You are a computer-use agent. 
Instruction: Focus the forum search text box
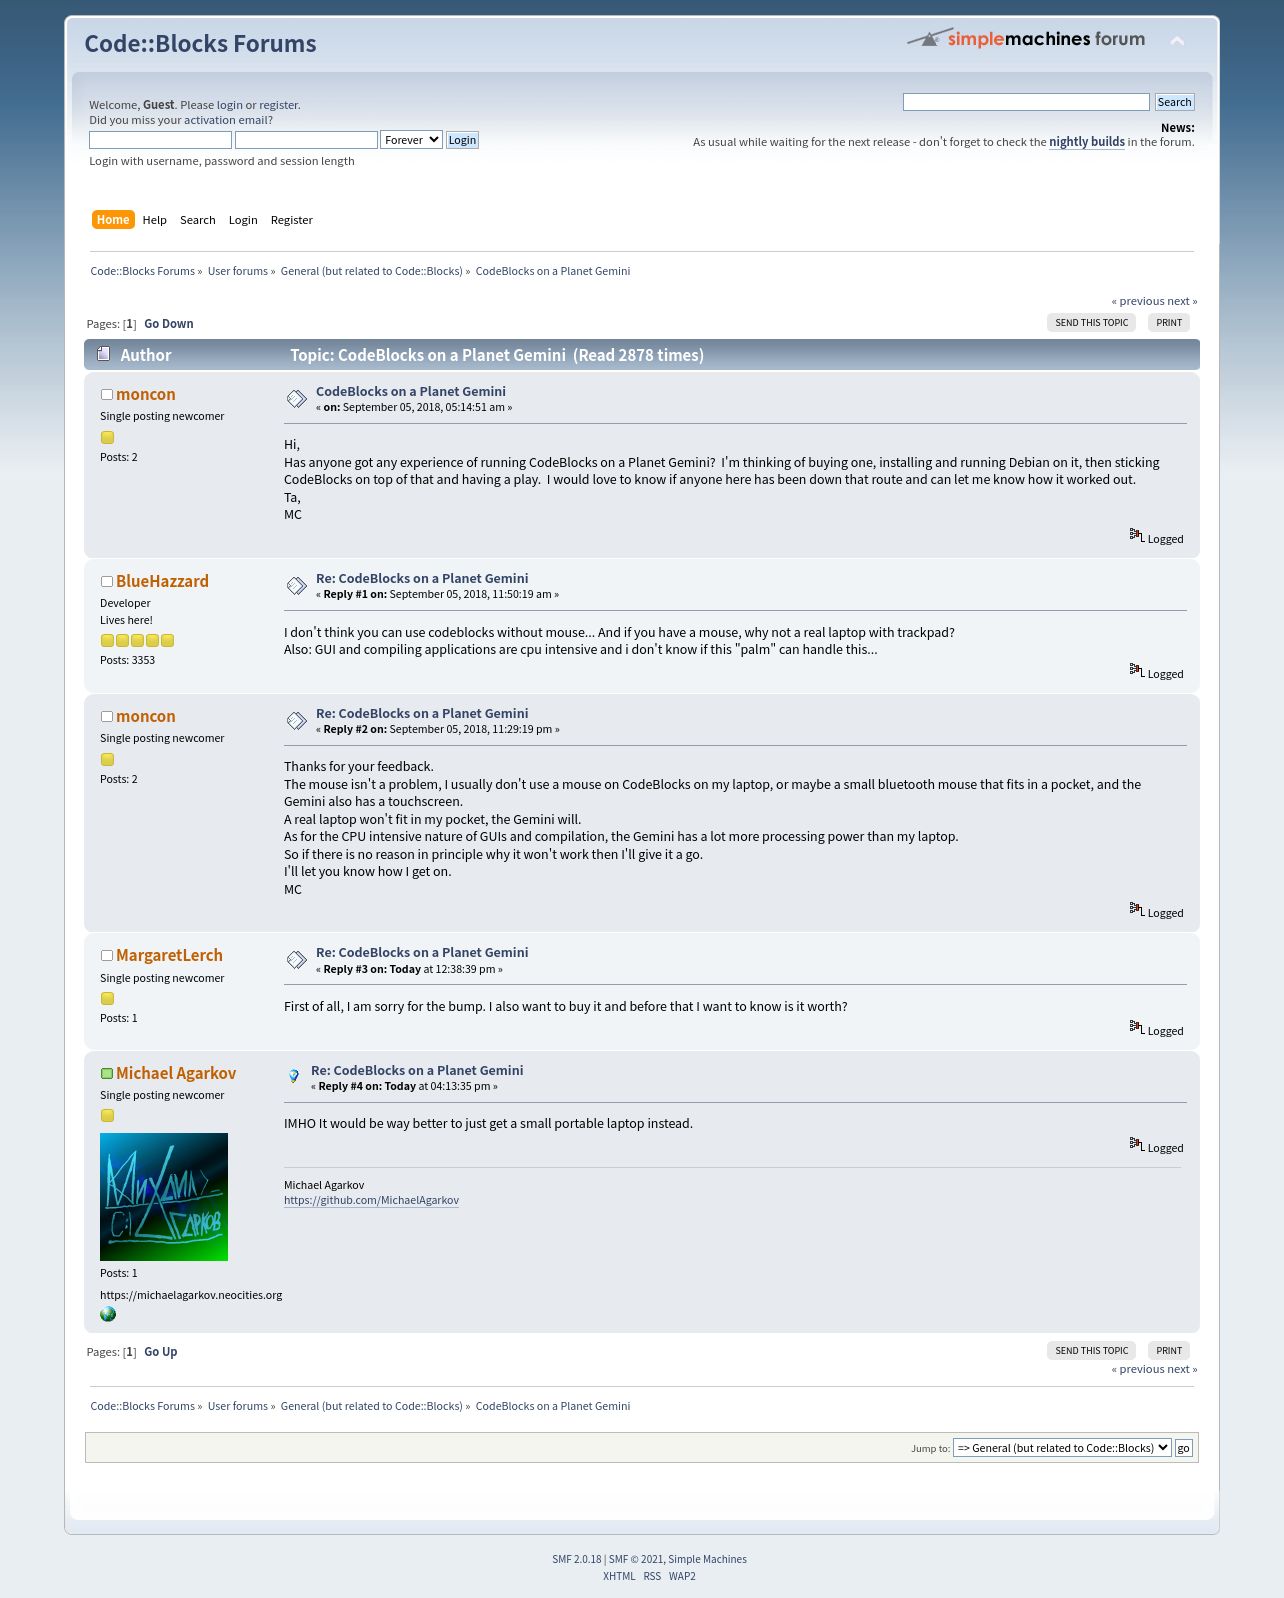tap(1026, 102)
